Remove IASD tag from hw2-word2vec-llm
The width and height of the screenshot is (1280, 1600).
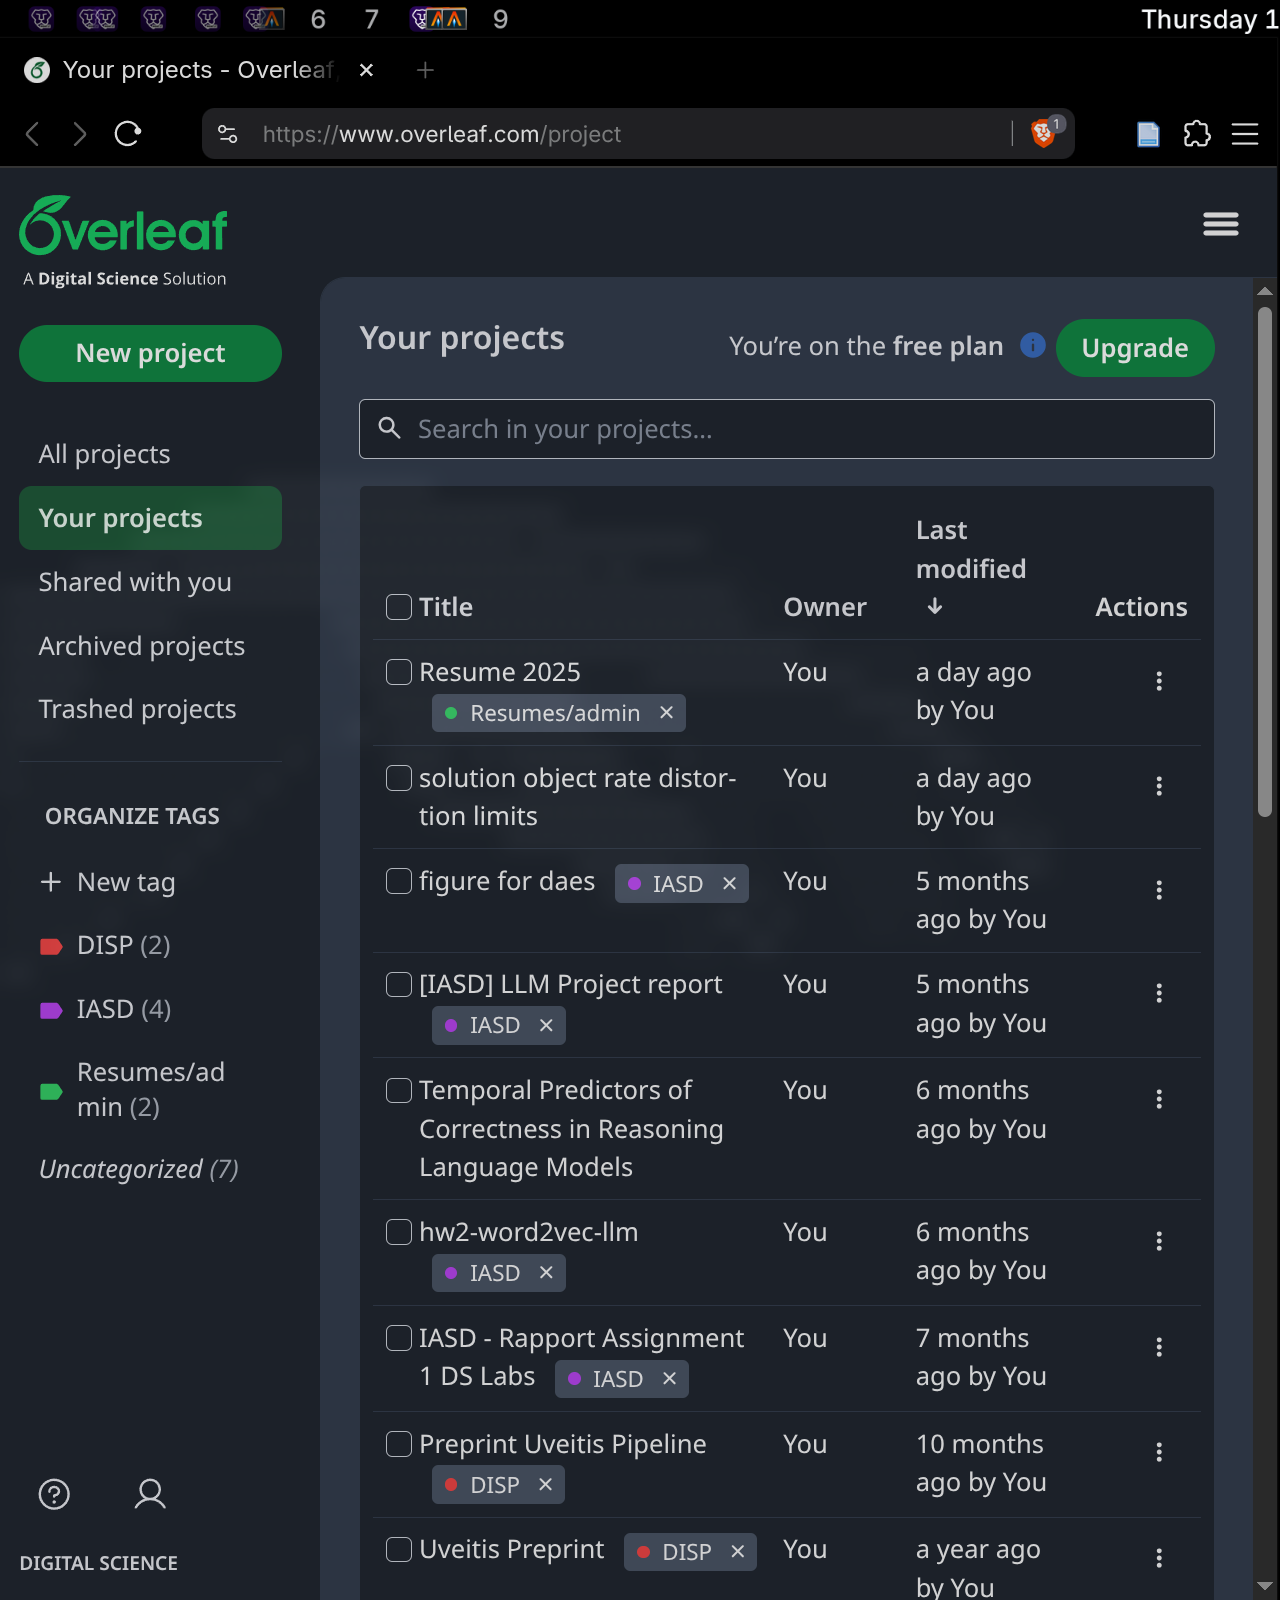click(546, 1273)
